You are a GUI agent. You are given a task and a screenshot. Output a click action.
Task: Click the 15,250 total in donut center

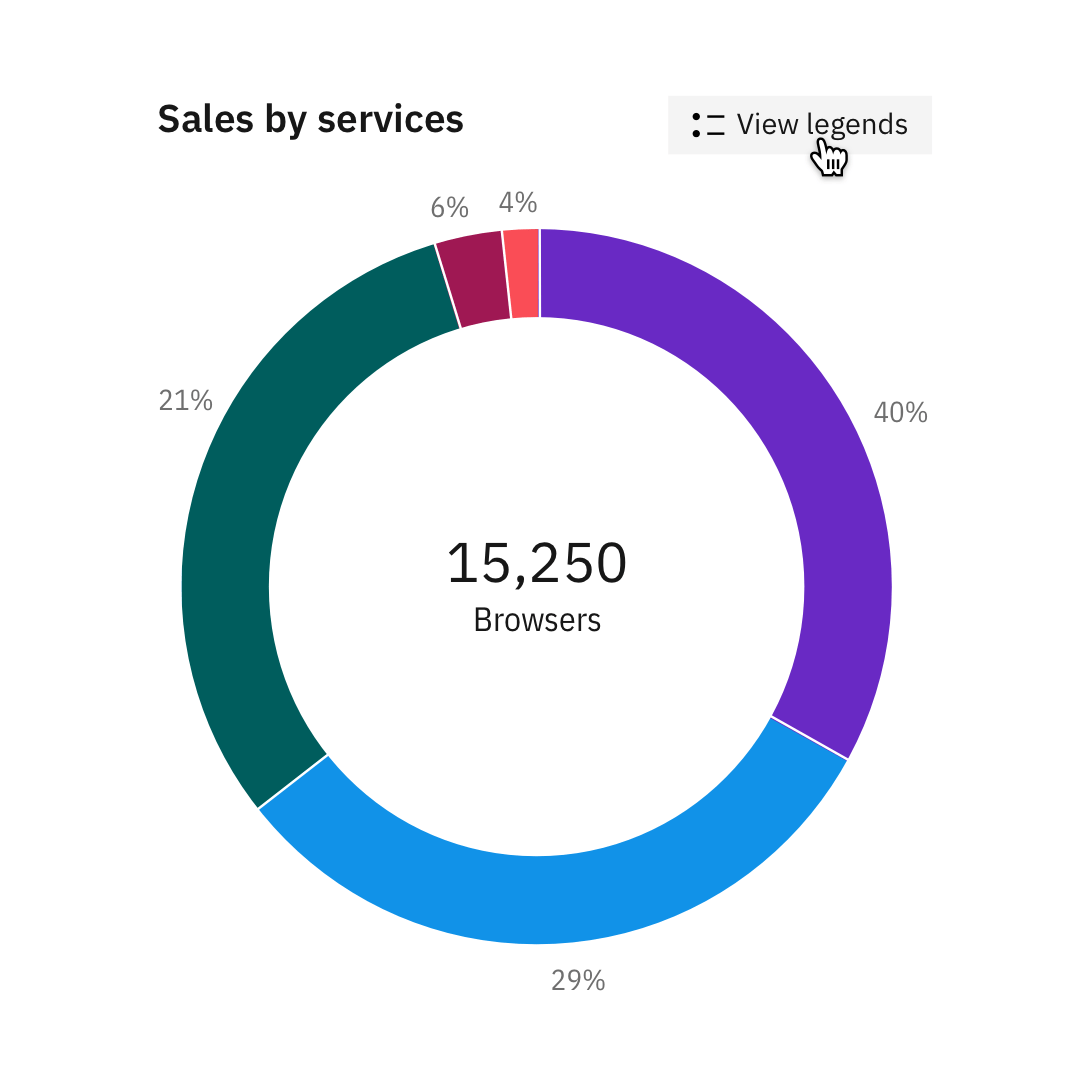coord(536,563)
